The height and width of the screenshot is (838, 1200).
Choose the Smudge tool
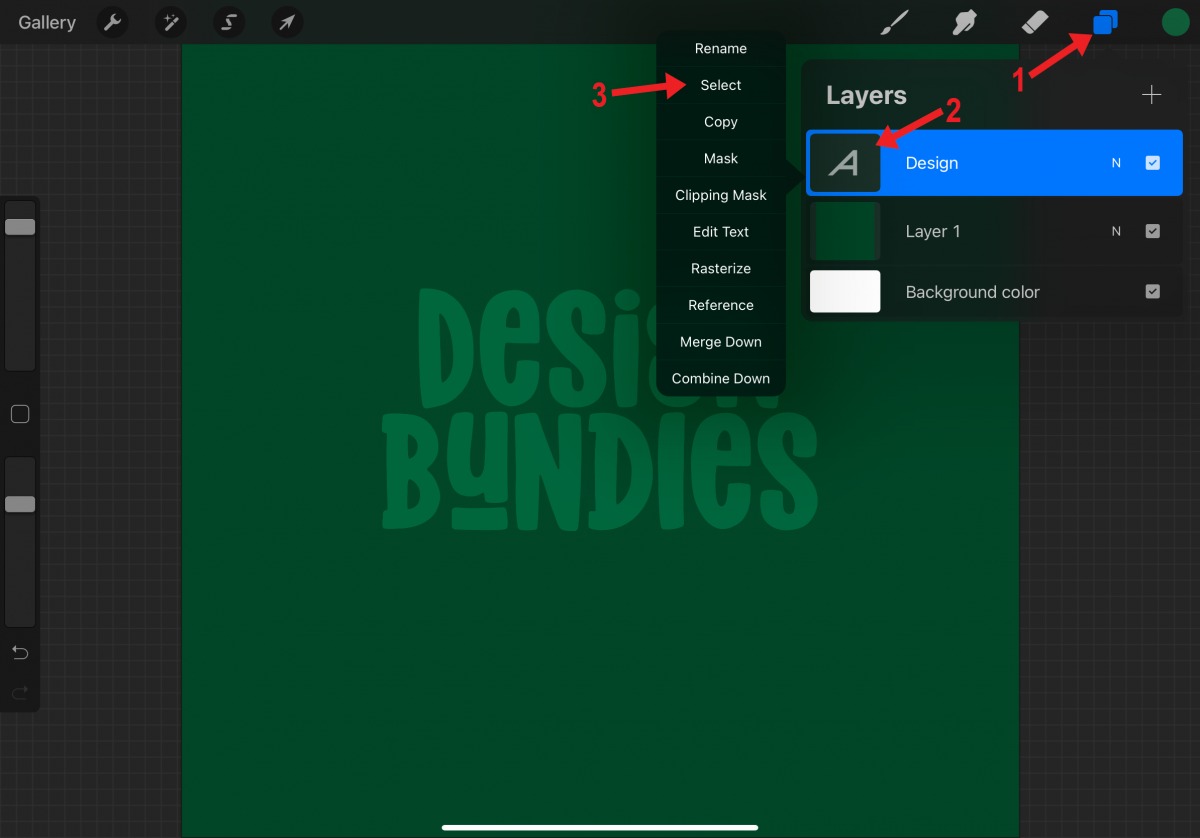pyautogui.click(x=964, y=22)
